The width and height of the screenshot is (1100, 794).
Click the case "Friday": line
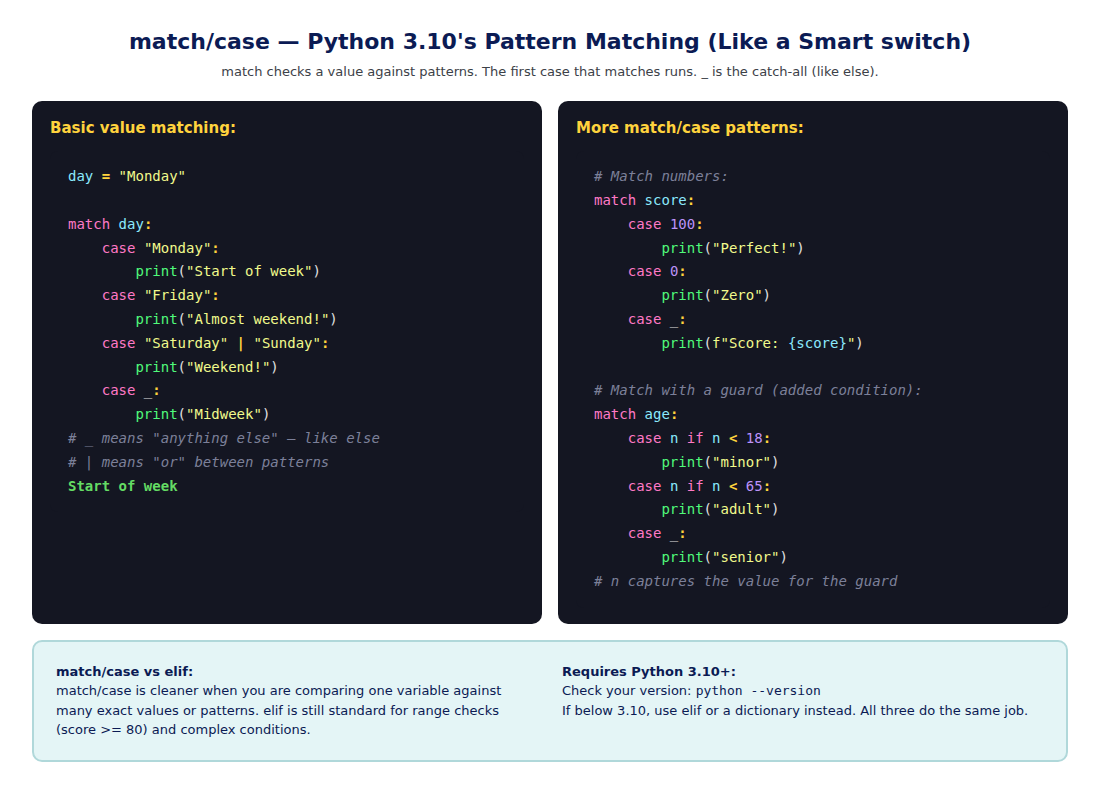pyautogui.click(x=161, y=295)
